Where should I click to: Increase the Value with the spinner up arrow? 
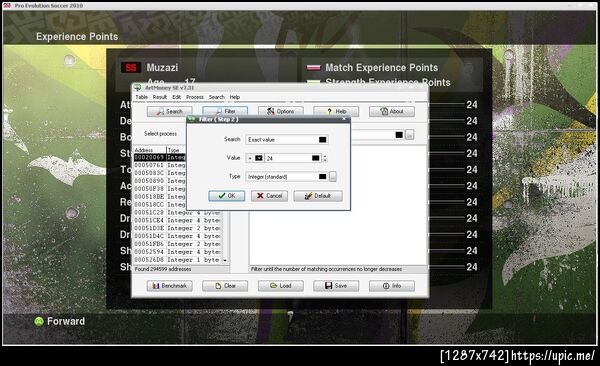point(325,156)
